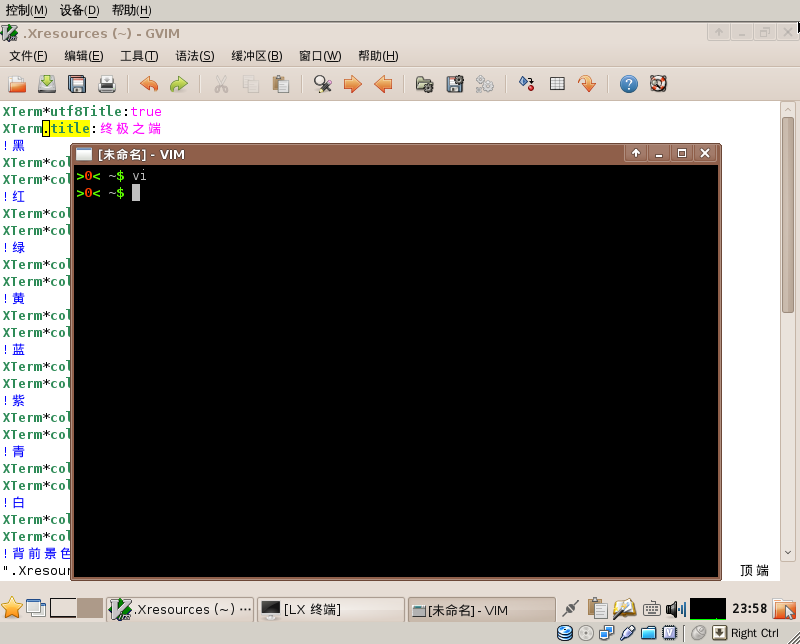Click the host key arrow icon beside Right Ctrl

(719, 633)
